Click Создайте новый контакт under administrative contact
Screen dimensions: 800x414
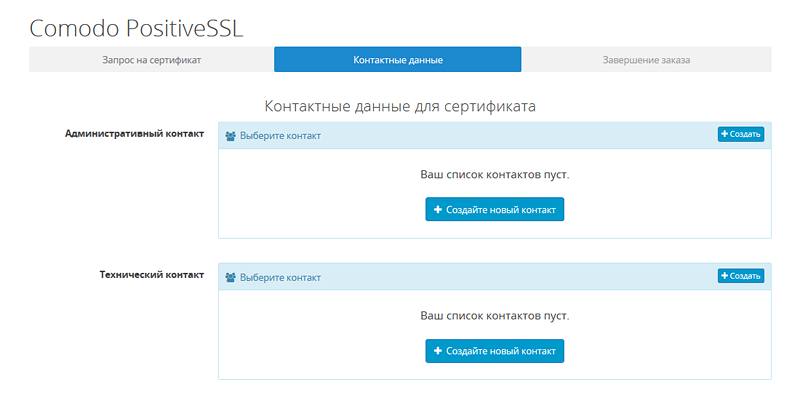(495, 209)
